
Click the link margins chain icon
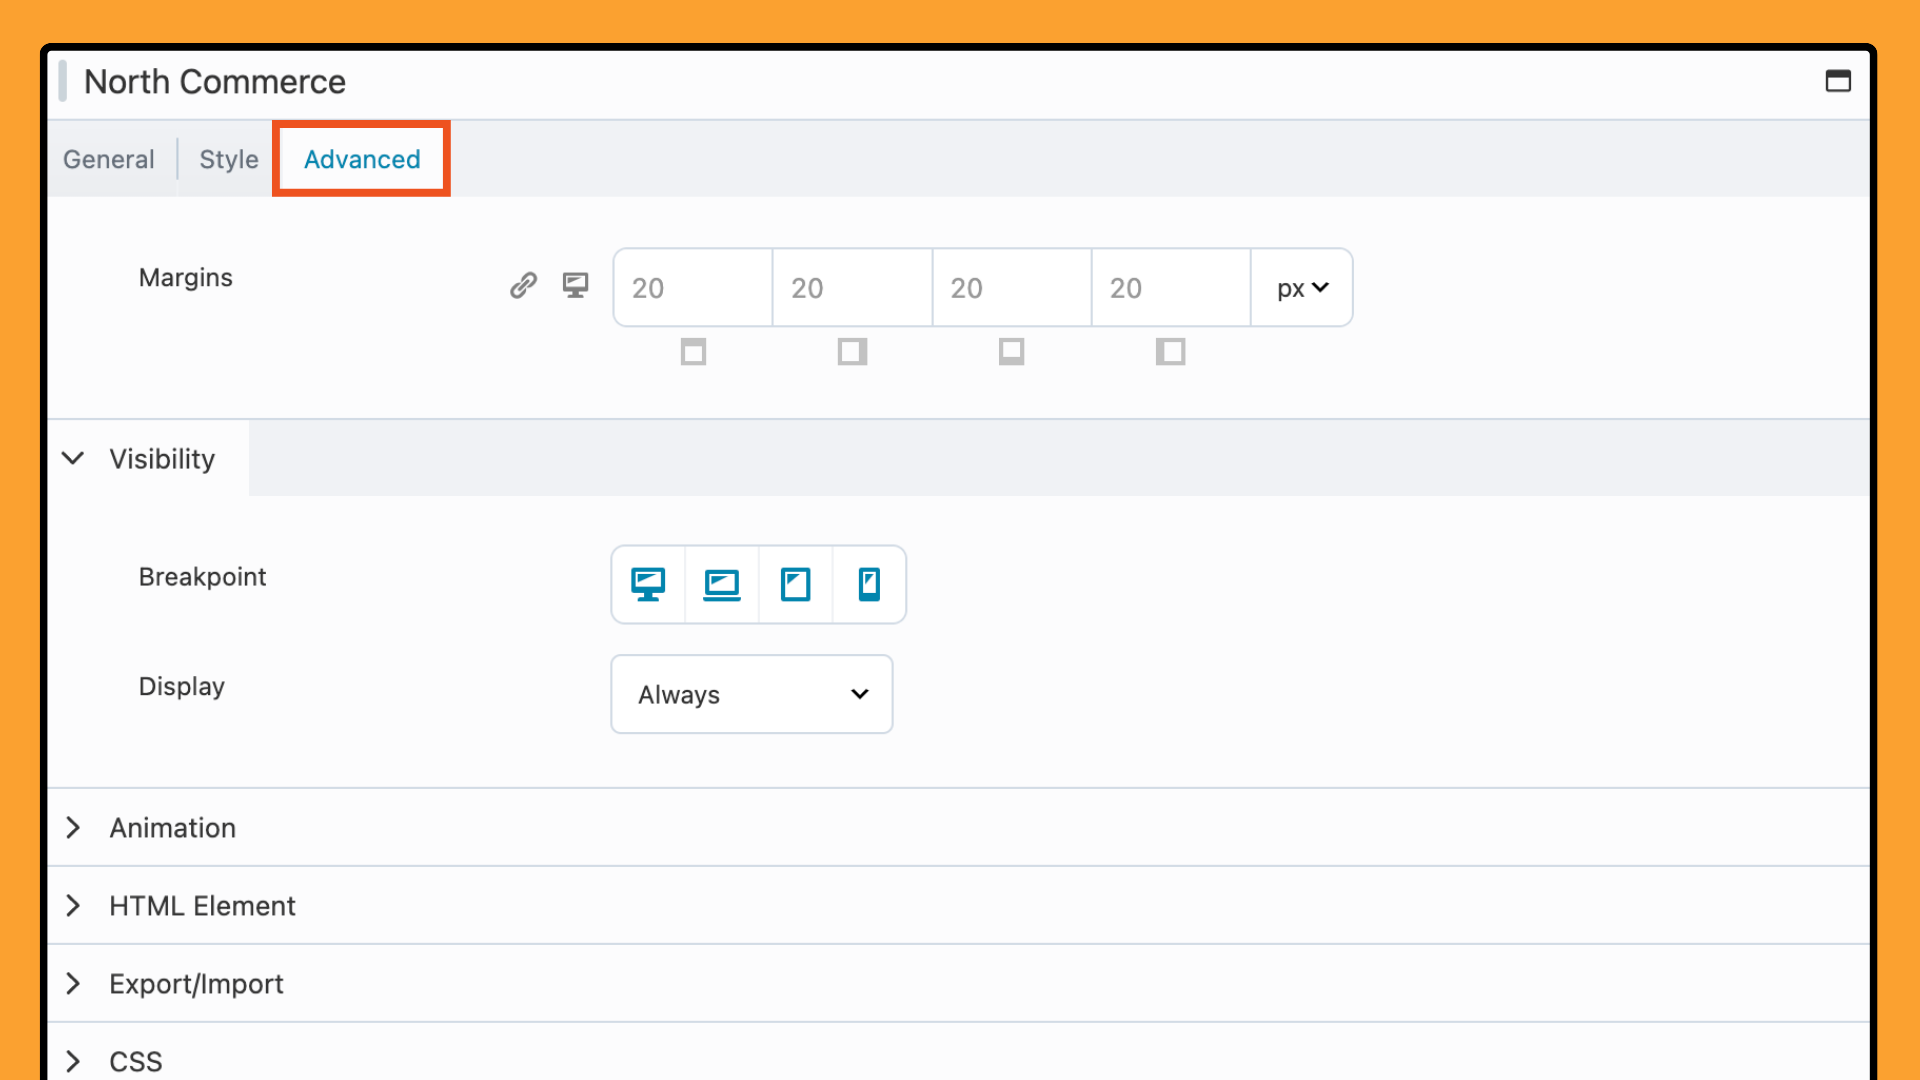coord(523,286)
